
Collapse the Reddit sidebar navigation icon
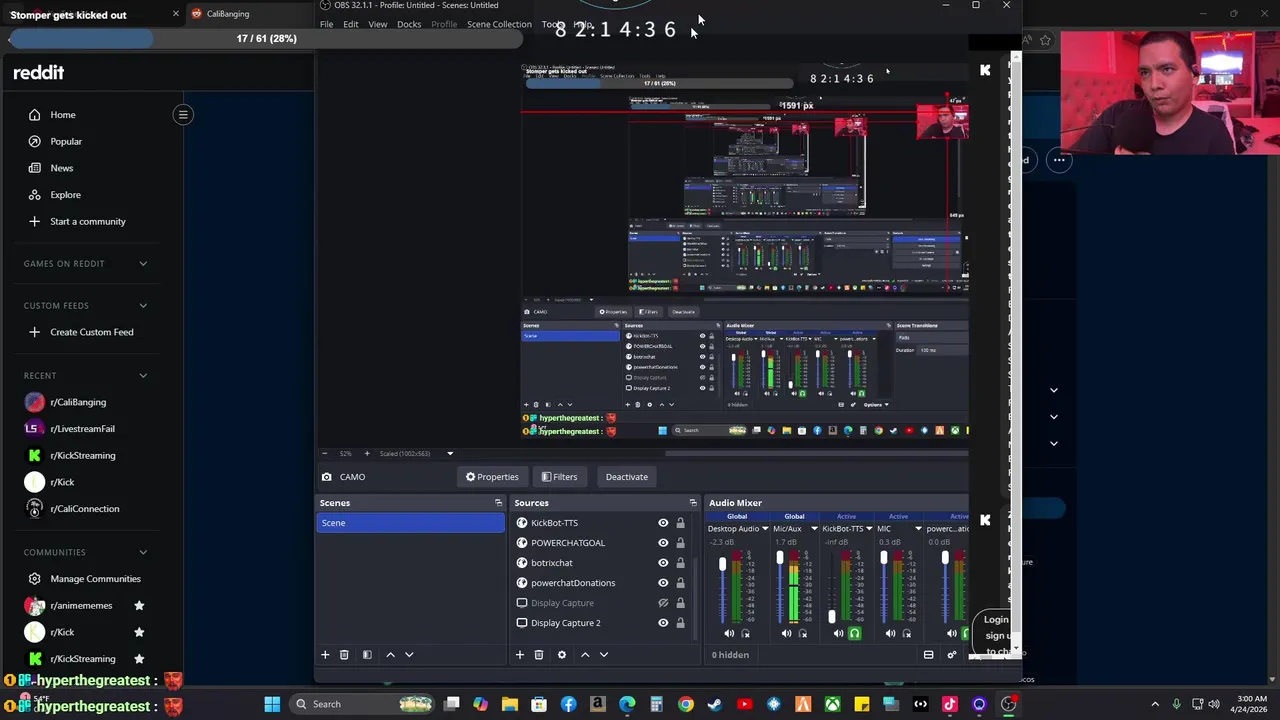(183, 115)
